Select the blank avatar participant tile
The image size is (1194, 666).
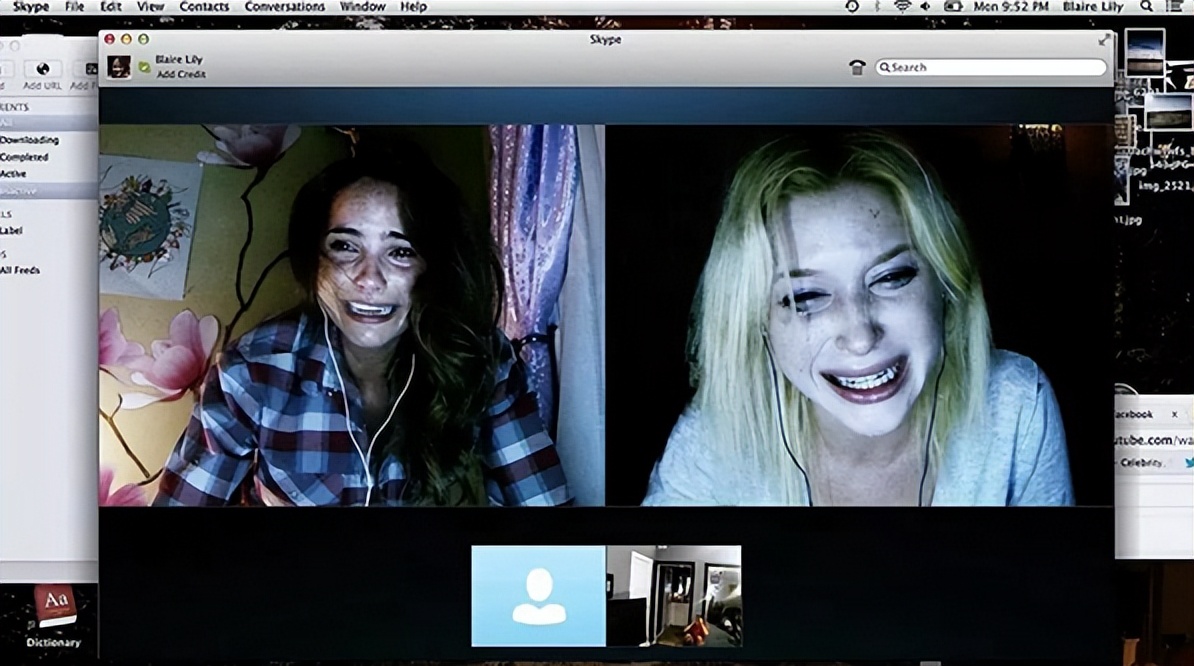pyautogui.click(x=538, y=596)
